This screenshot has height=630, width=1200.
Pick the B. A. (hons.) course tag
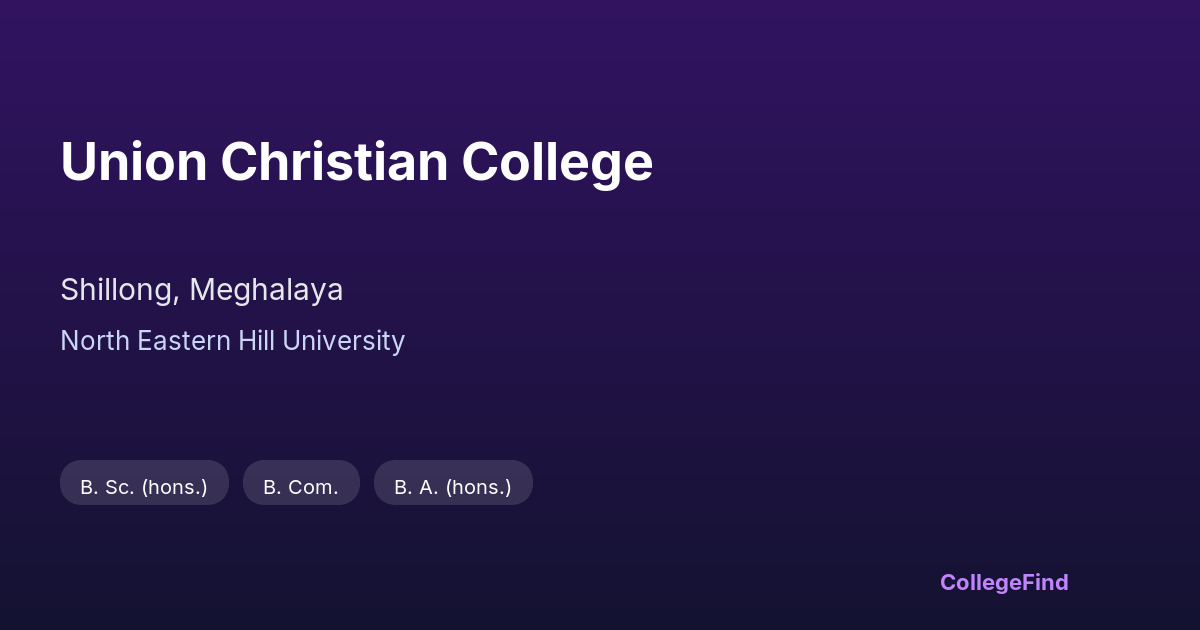453,487
